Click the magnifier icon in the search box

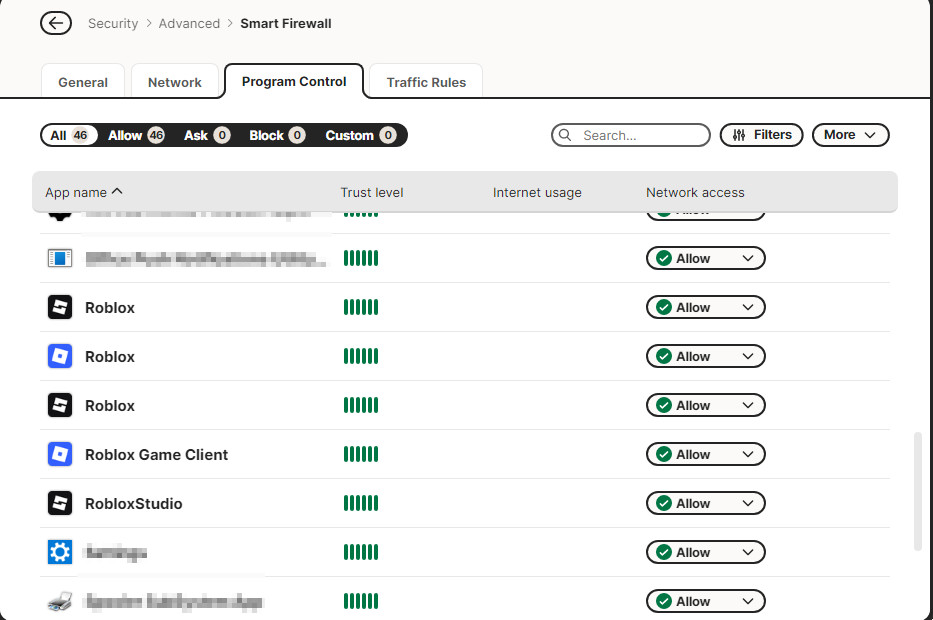(566, 135)
